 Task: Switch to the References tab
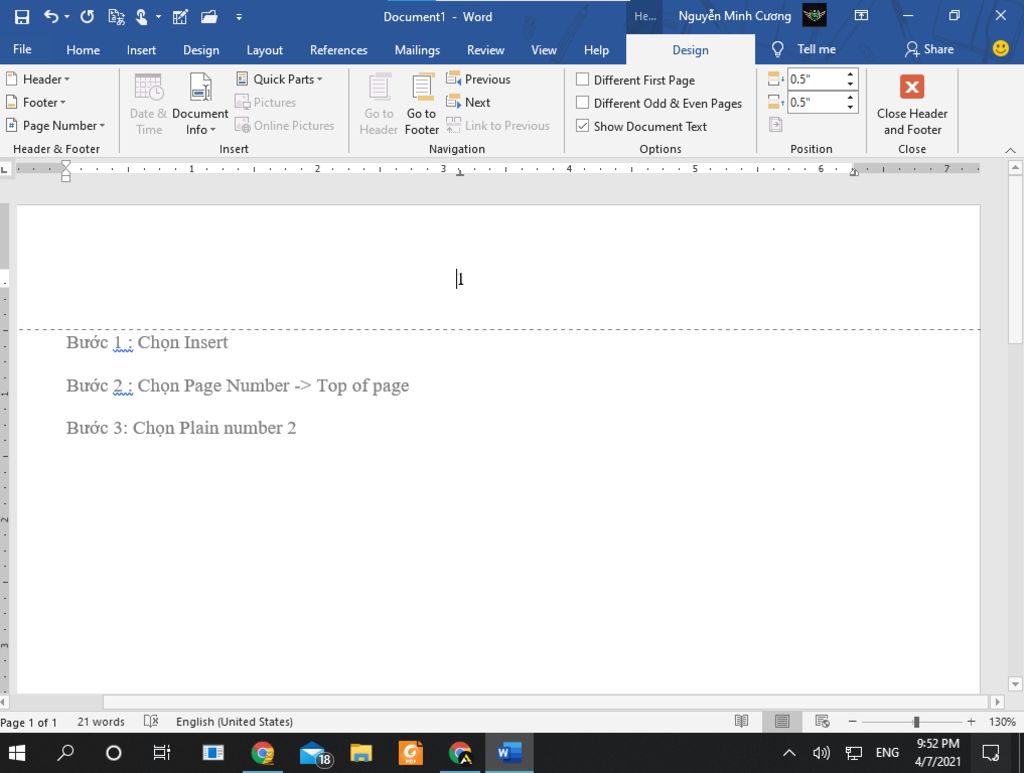[338, 50]
